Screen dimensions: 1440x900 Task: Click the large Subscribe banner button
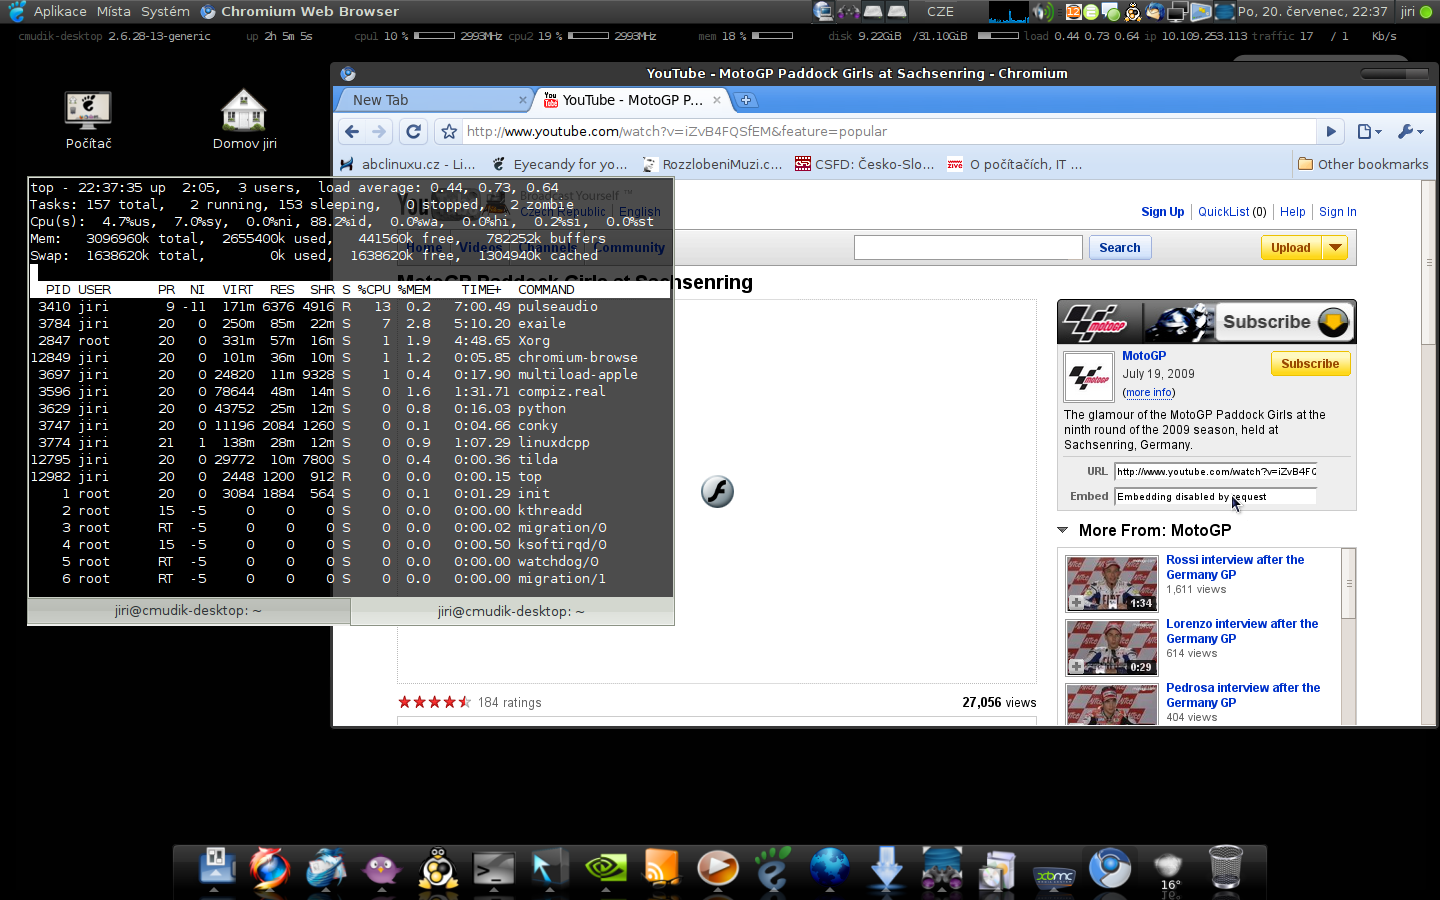[1285, 322]
